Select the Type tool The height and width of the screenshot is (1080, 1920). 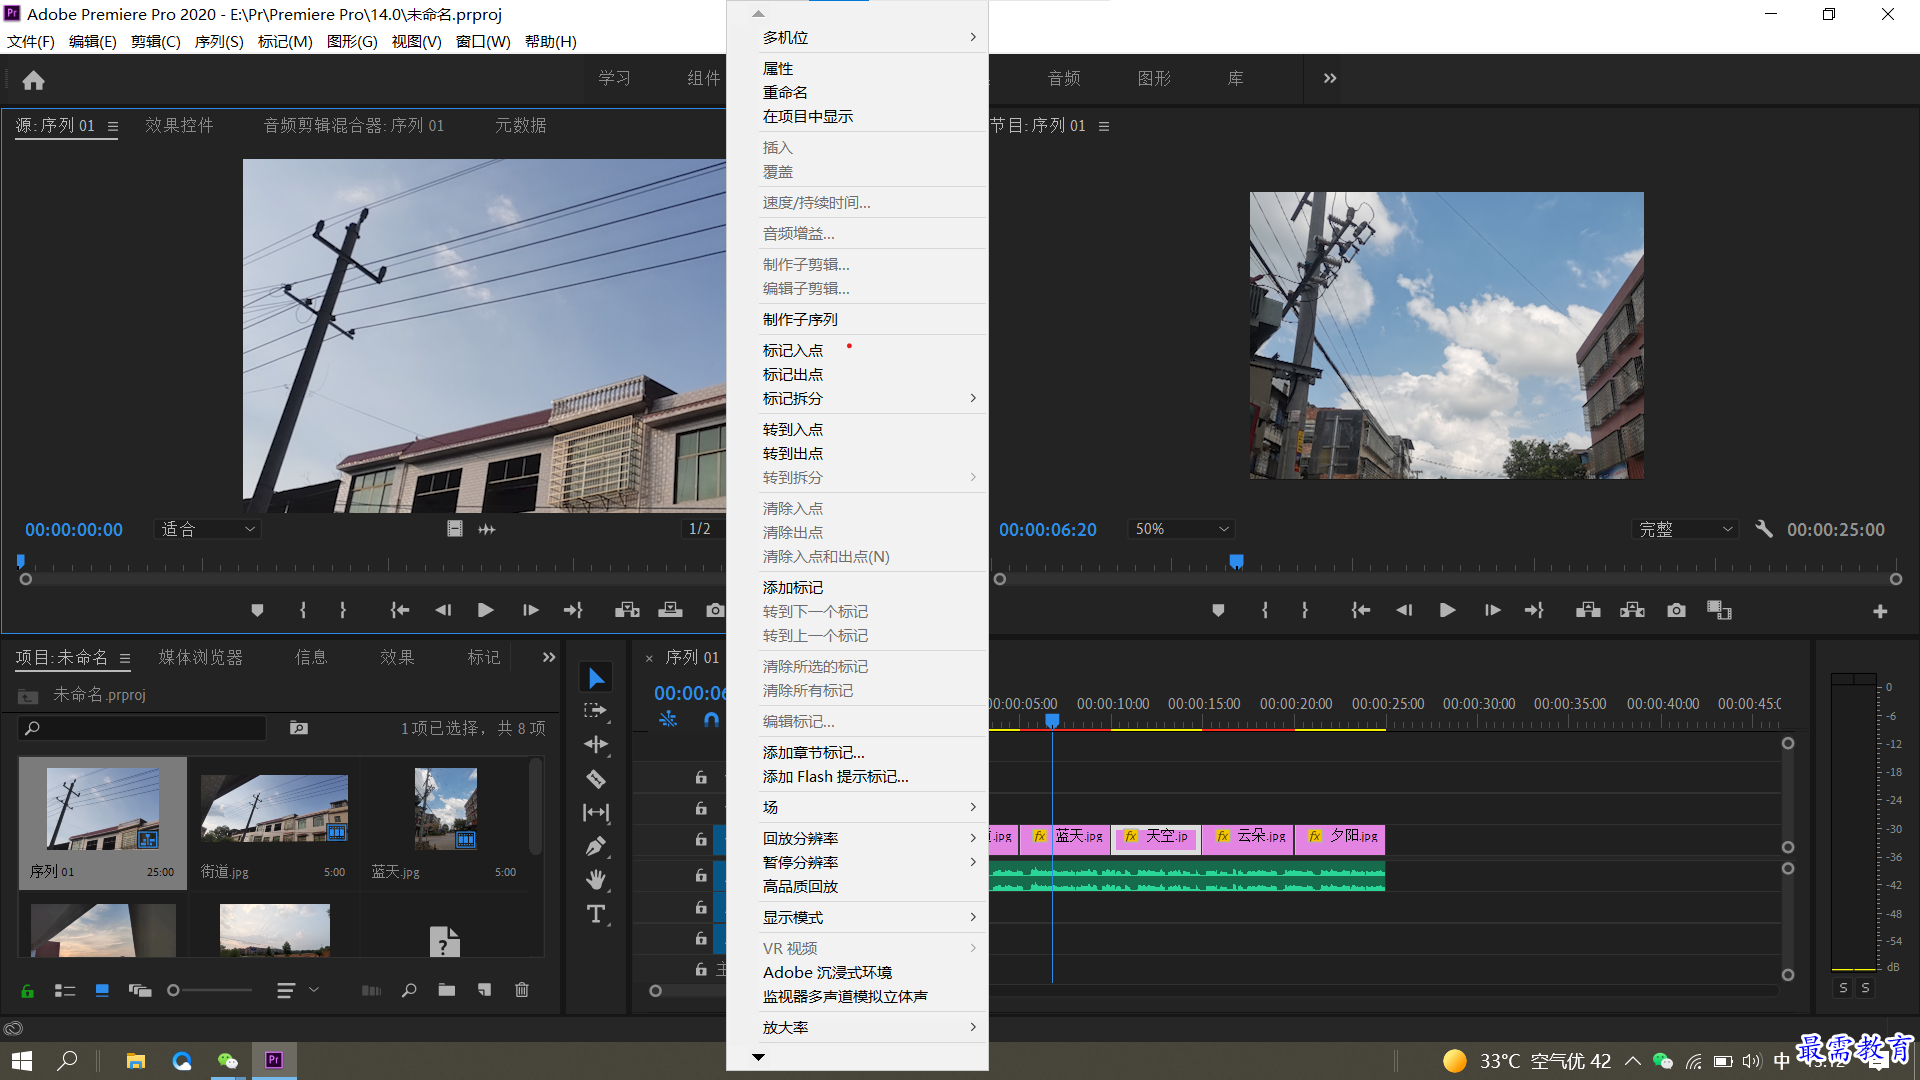coord(596,914)
